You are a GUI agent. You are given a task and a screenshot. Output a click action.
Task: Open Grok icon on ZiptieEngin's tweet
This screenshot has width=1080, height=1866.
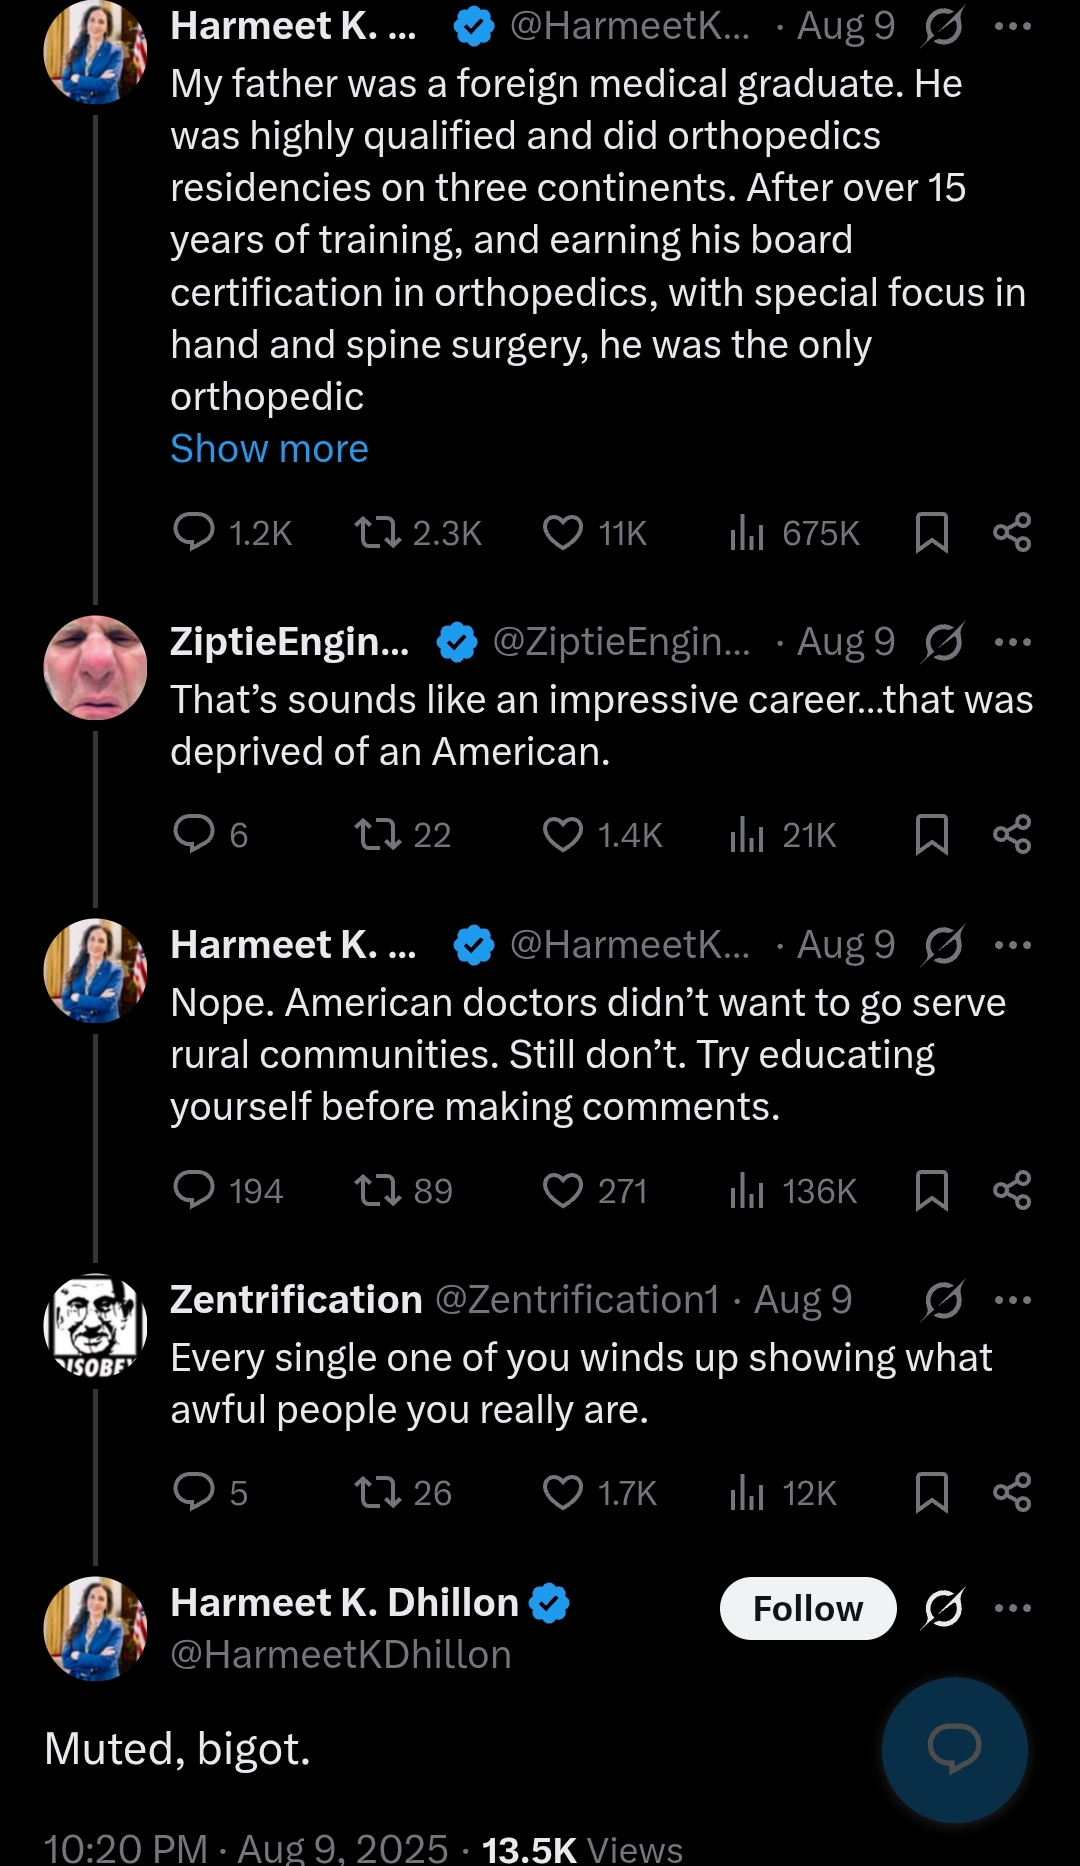click(x=943, y=642)
